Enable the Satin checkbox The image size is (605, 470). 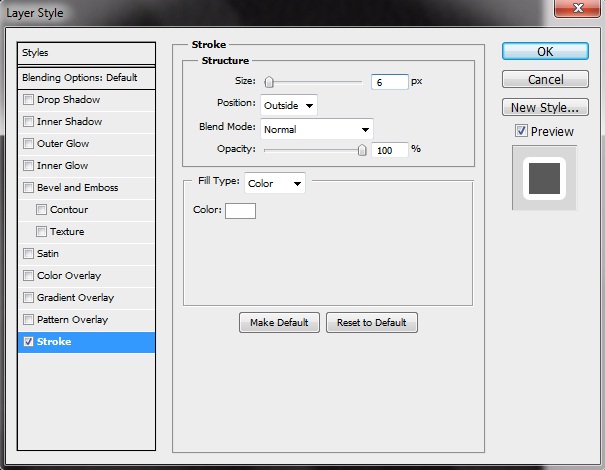point(28,254)
